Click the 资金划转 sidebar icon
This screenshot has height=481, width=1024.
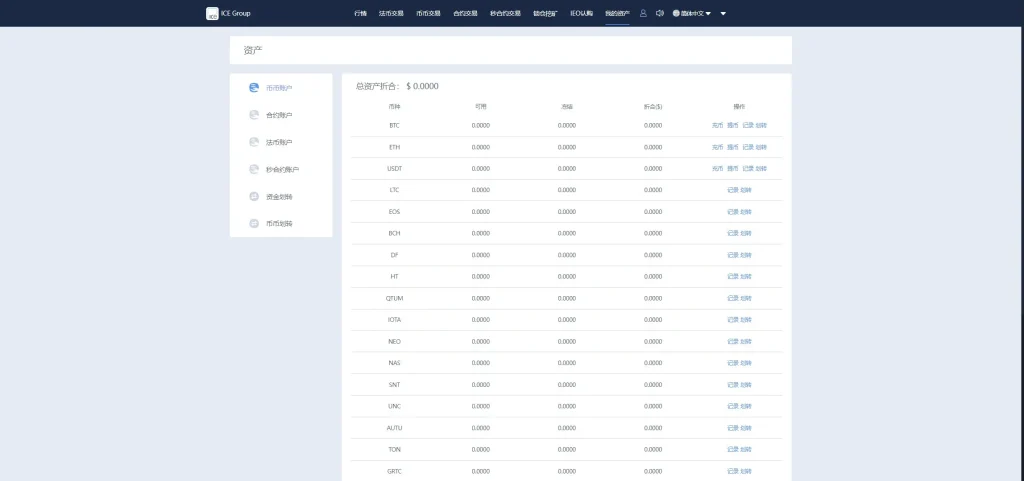click(254, 196)
